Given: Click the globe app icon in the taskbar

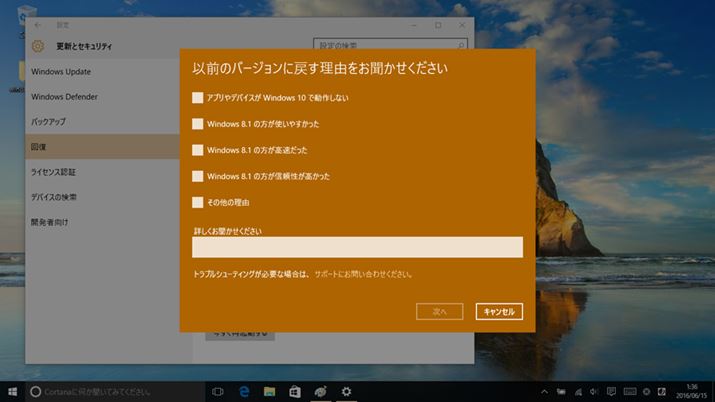Looking at the screenshot, I should [321, 392].
